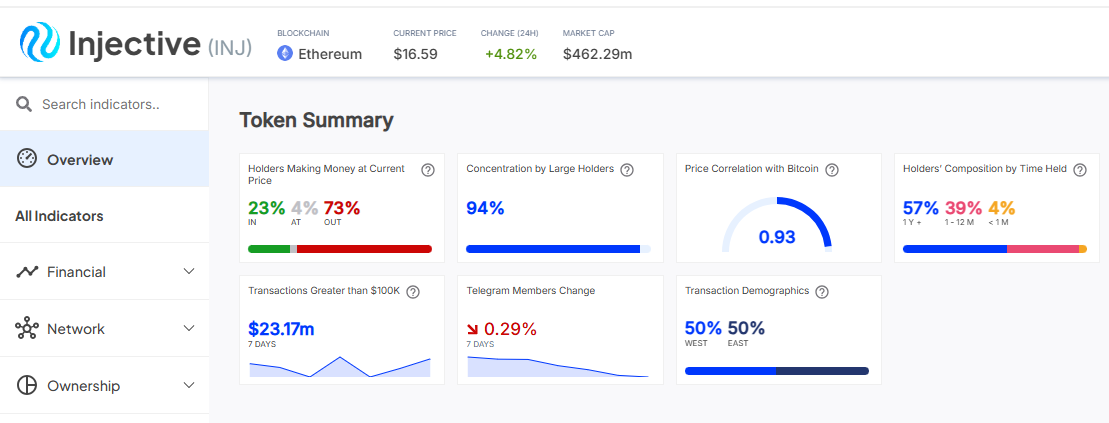This screenshot has width=1109, height=423.
Task: Click the $16.59 current price
Action: (x=415, y=54)
